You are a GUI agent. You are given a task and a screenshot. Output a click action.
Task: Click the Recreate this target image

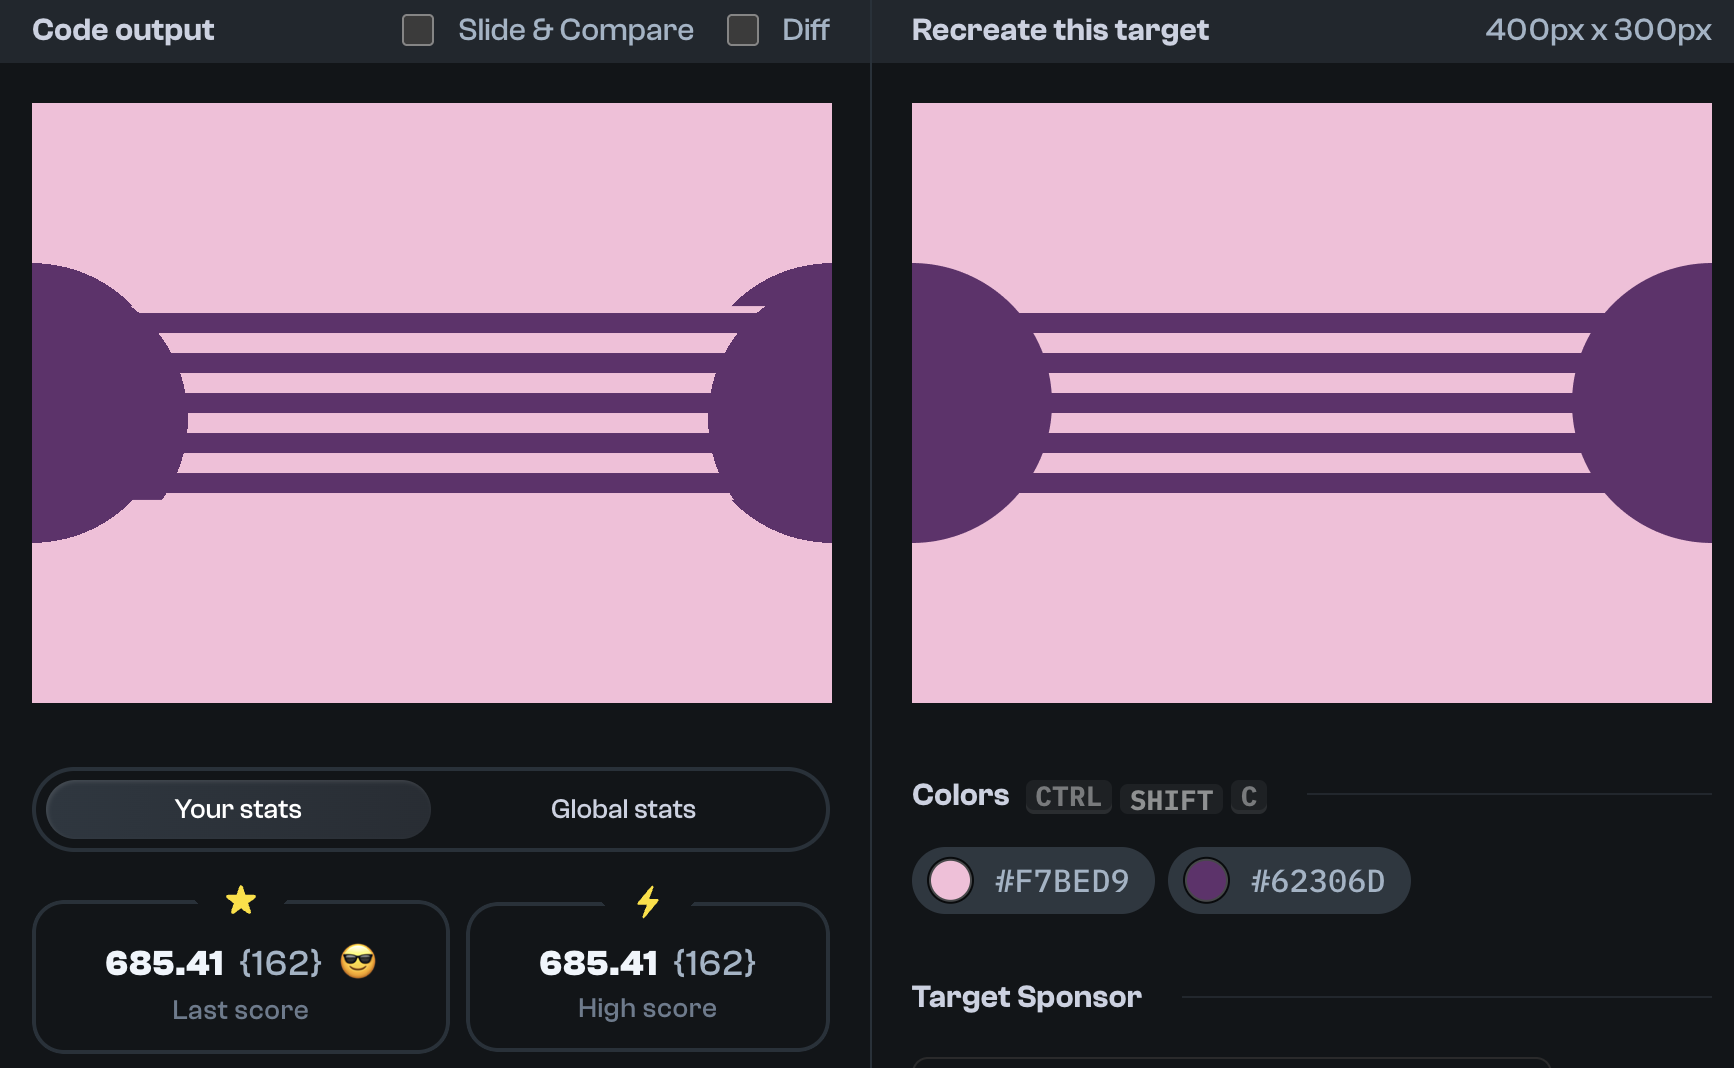[1312, 403]
